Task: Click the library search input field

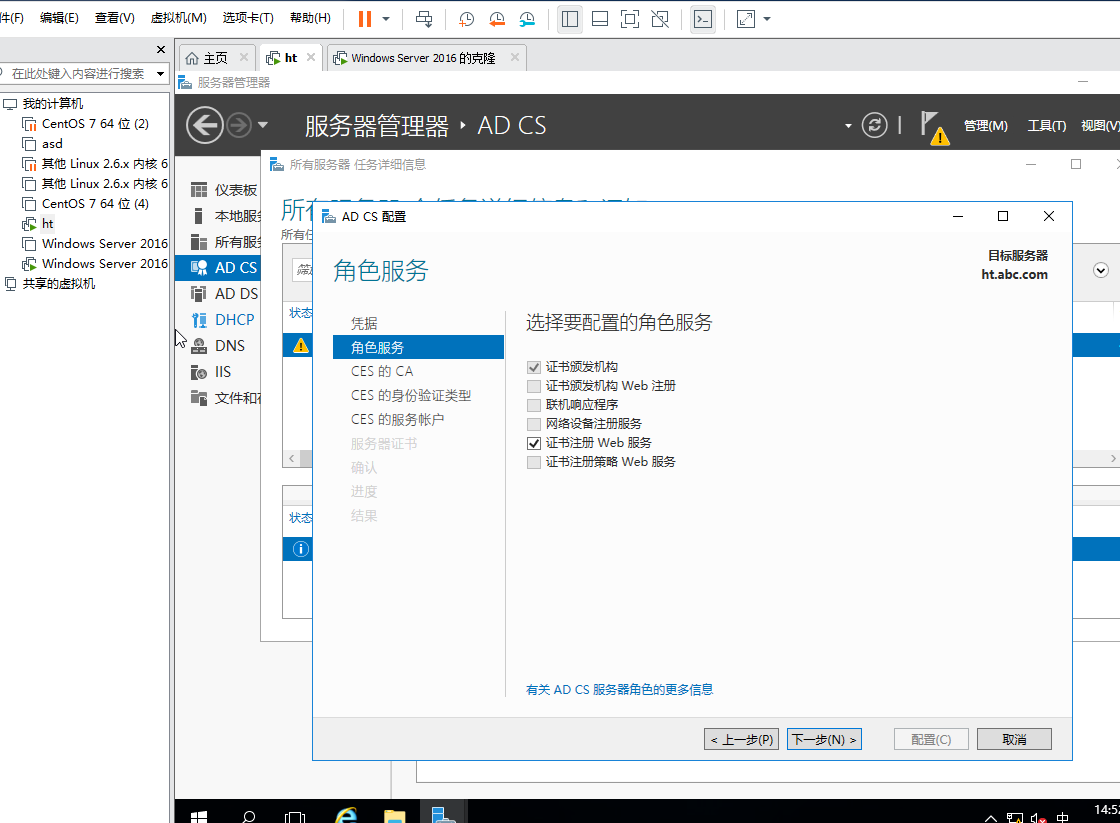Action: (77, 74)
